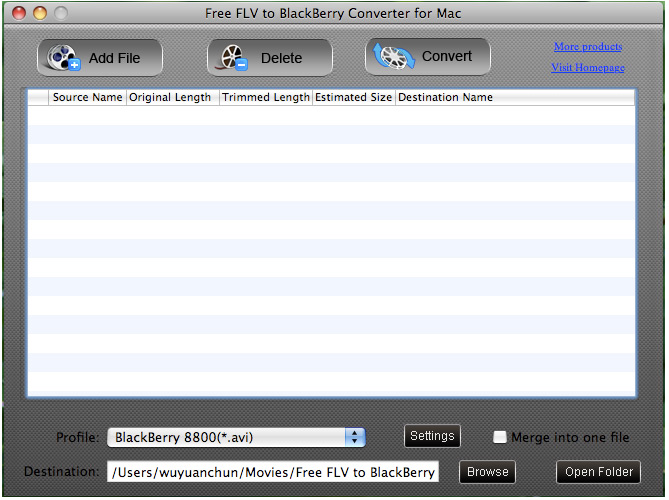The height and width of the screenshot is (500, 669).
Task: Click the Destination Name column header
Action: 445,98
